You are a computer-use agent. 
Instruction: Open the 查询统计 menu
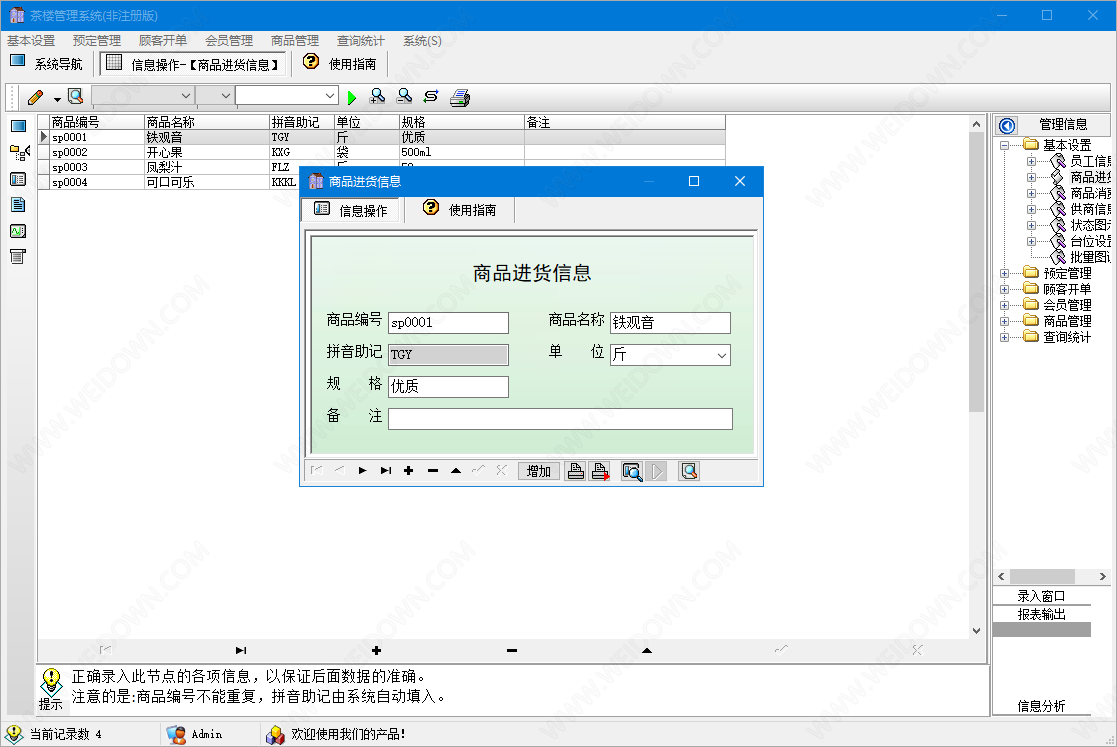pos(360,41)
